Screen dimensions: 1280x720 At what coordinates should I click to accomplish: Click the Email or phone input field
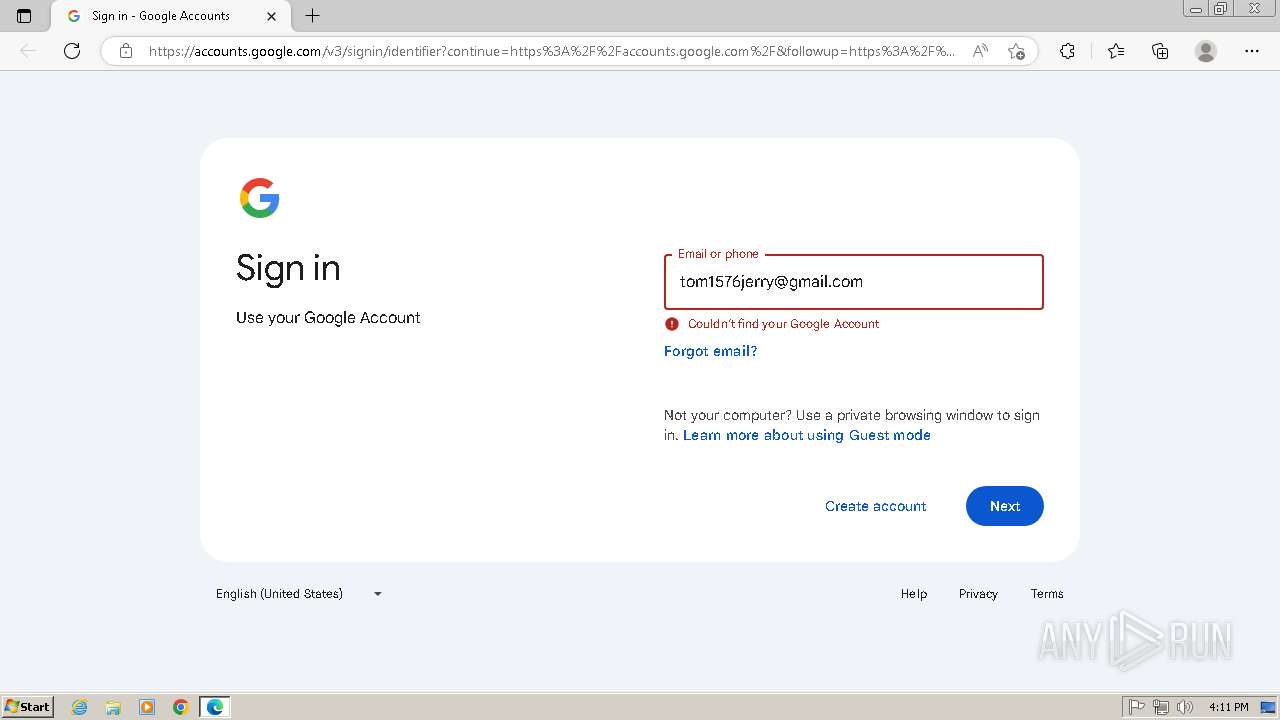point(853,282)
